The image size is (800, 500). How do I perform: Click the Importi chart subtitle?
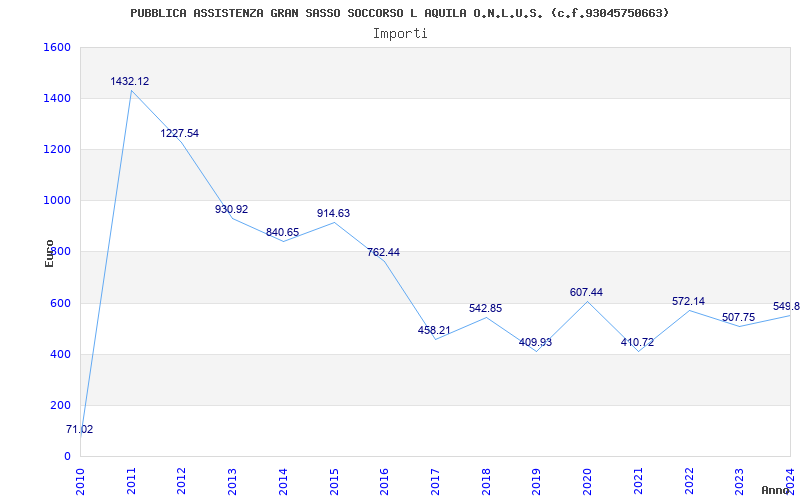[x=400, y=34]
